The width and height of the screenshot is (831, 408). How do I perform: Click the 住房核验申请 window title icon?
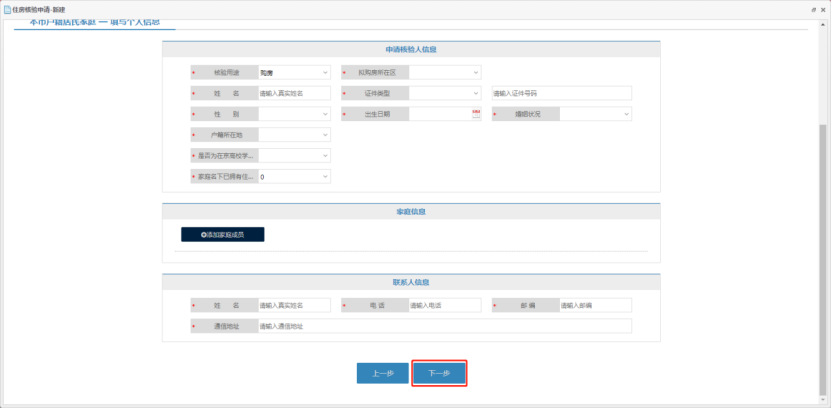tap(6, 7)
